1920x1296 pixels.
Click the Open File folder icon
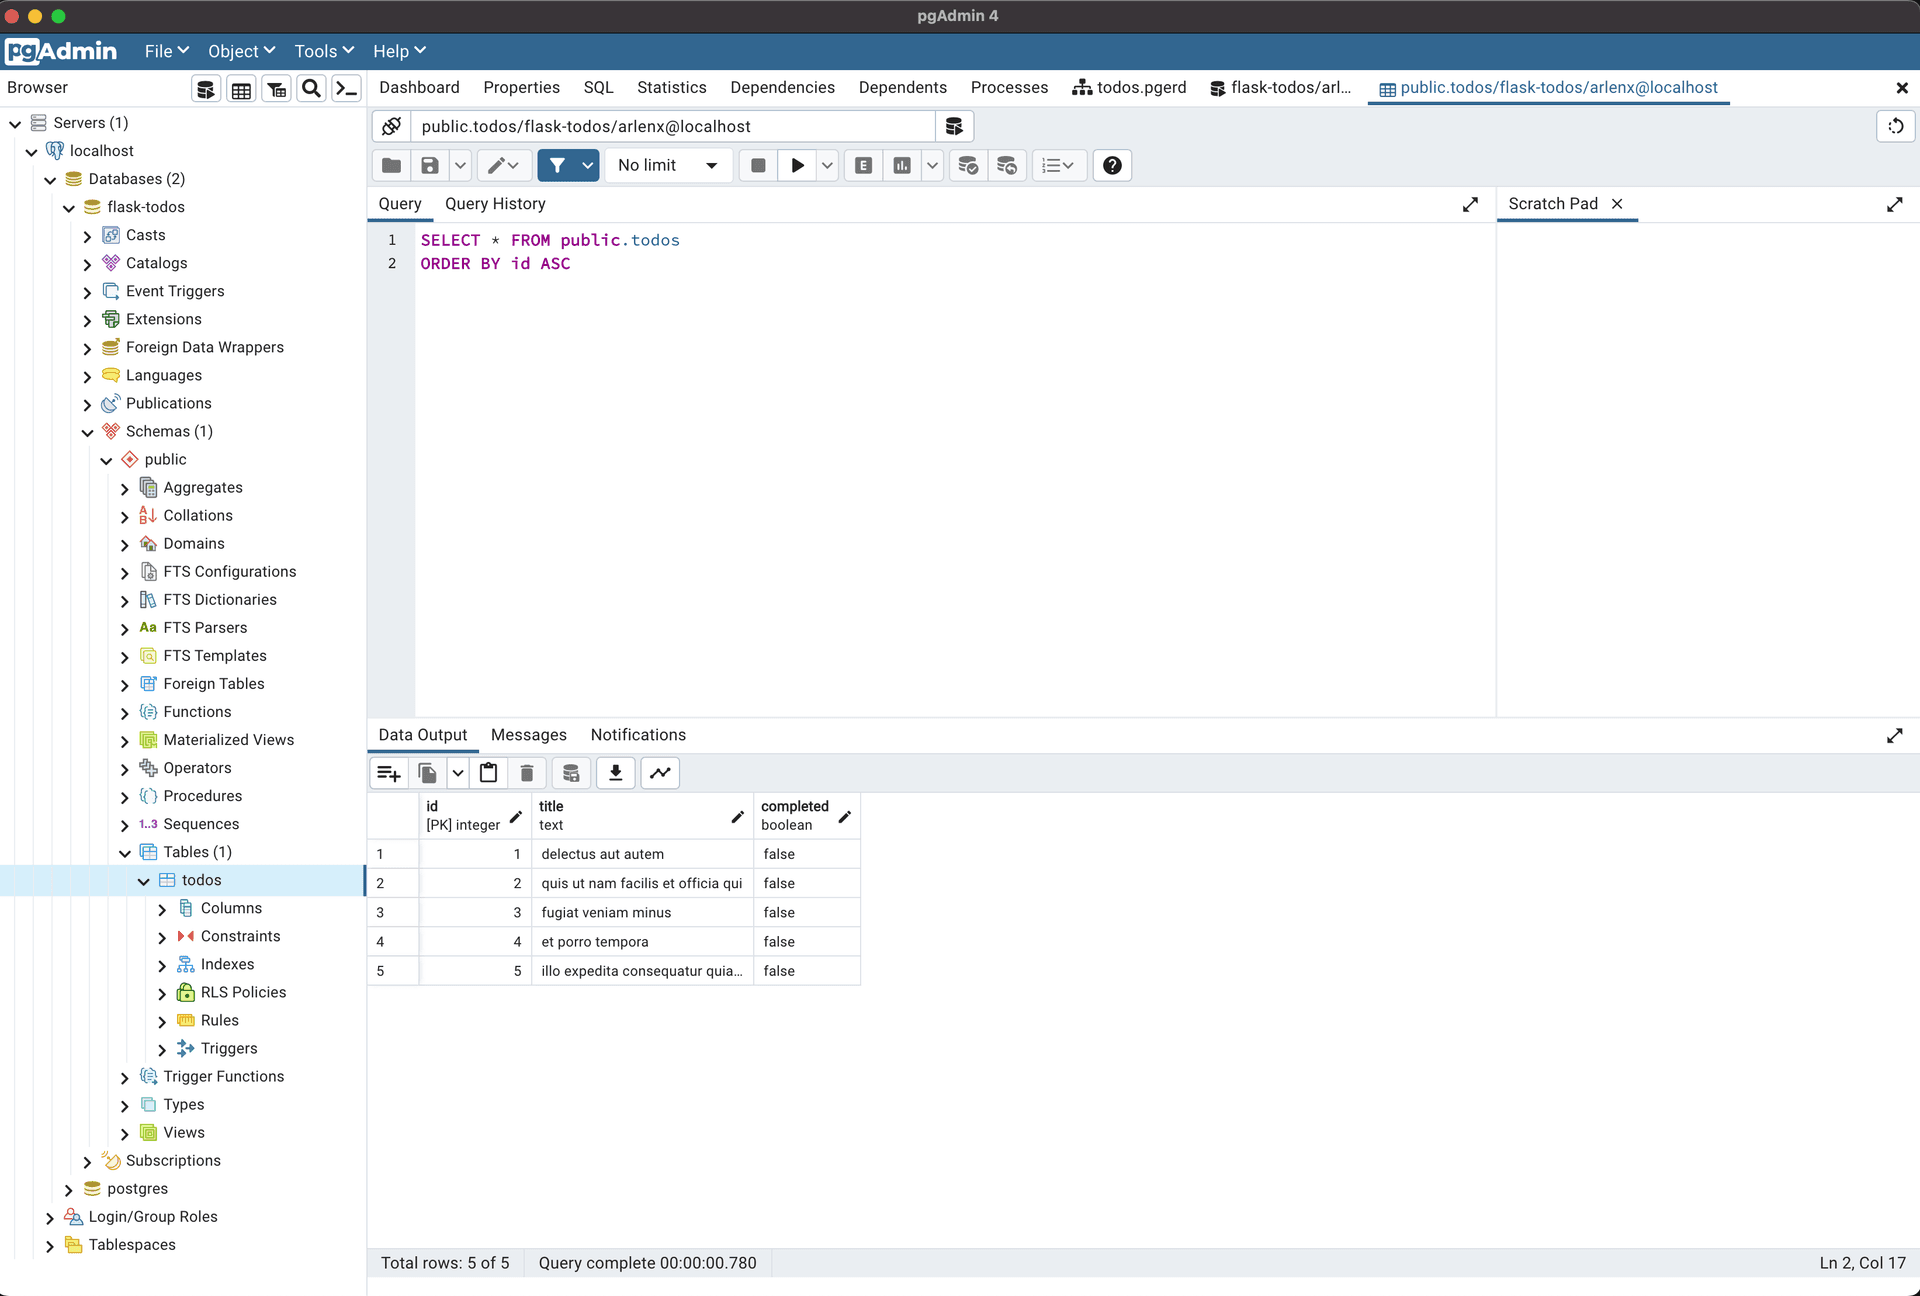(392, 166)
